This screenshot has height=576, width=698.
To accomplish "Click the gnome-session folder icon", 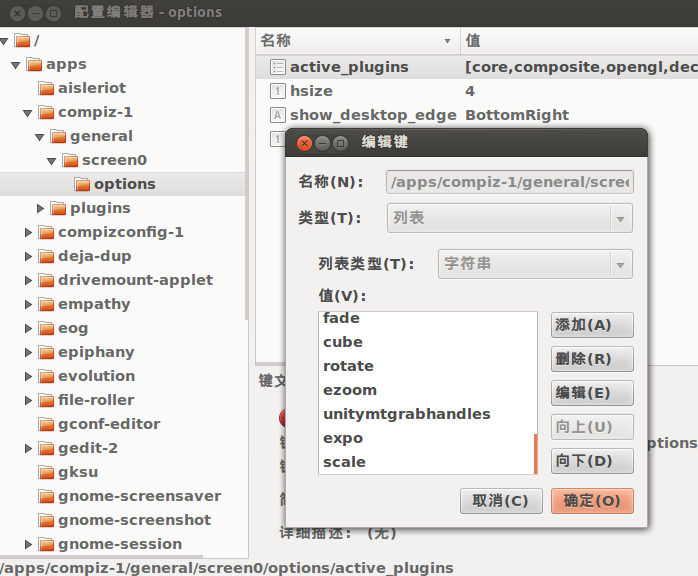I will [x=46, y=544].
